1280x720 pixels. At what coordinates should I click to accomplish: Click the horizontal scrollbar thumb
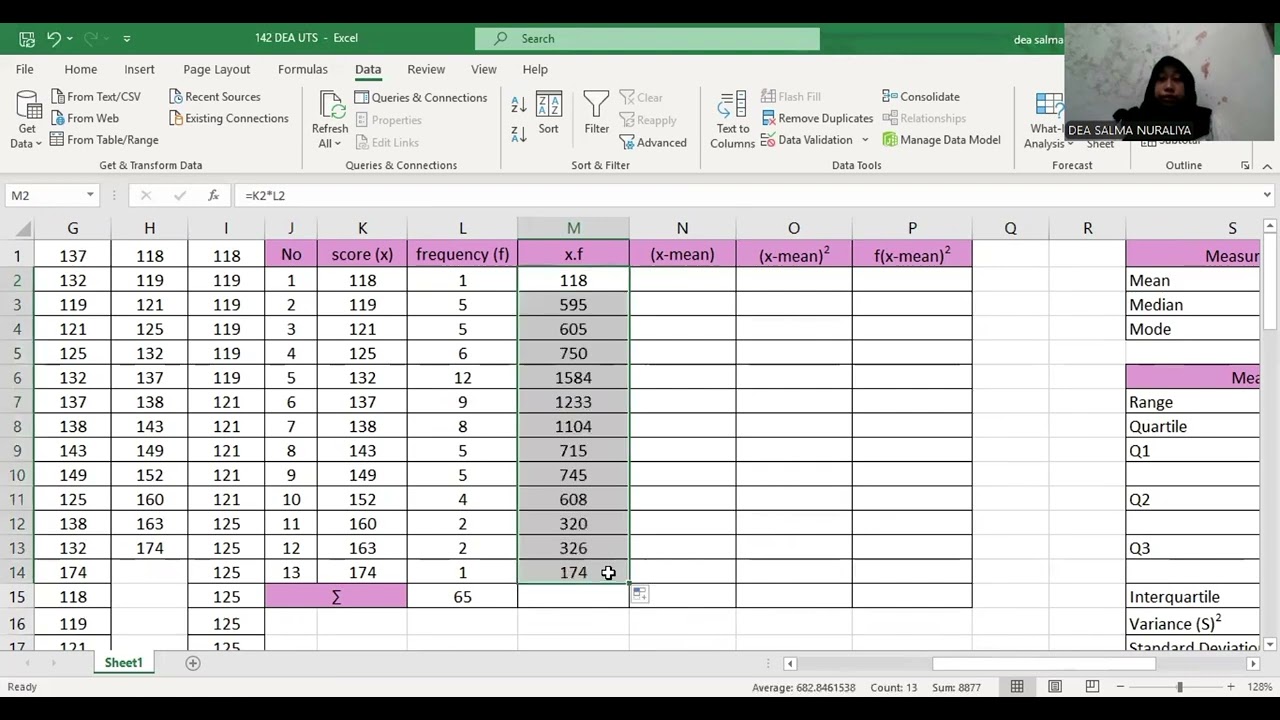point(1044,664)
